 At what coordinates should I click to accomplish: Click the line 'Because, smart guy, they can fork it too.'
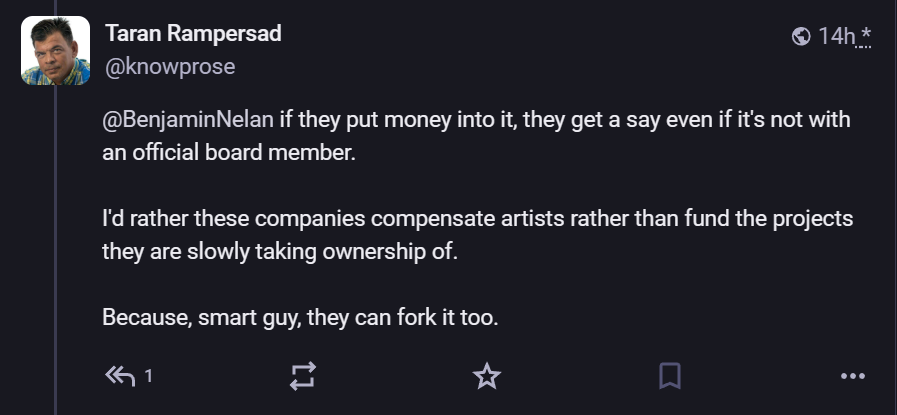(300, 317)
